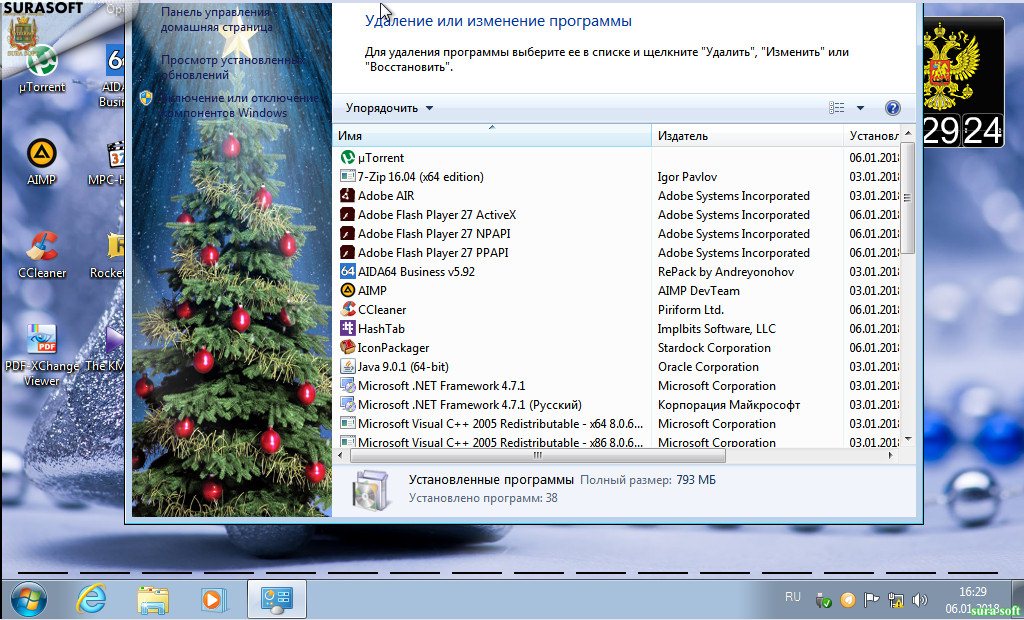1024x620 pixels.
Task: Select Microsoft .NET Framework 4.7.1 name text
Action: [x=441, y=385]
